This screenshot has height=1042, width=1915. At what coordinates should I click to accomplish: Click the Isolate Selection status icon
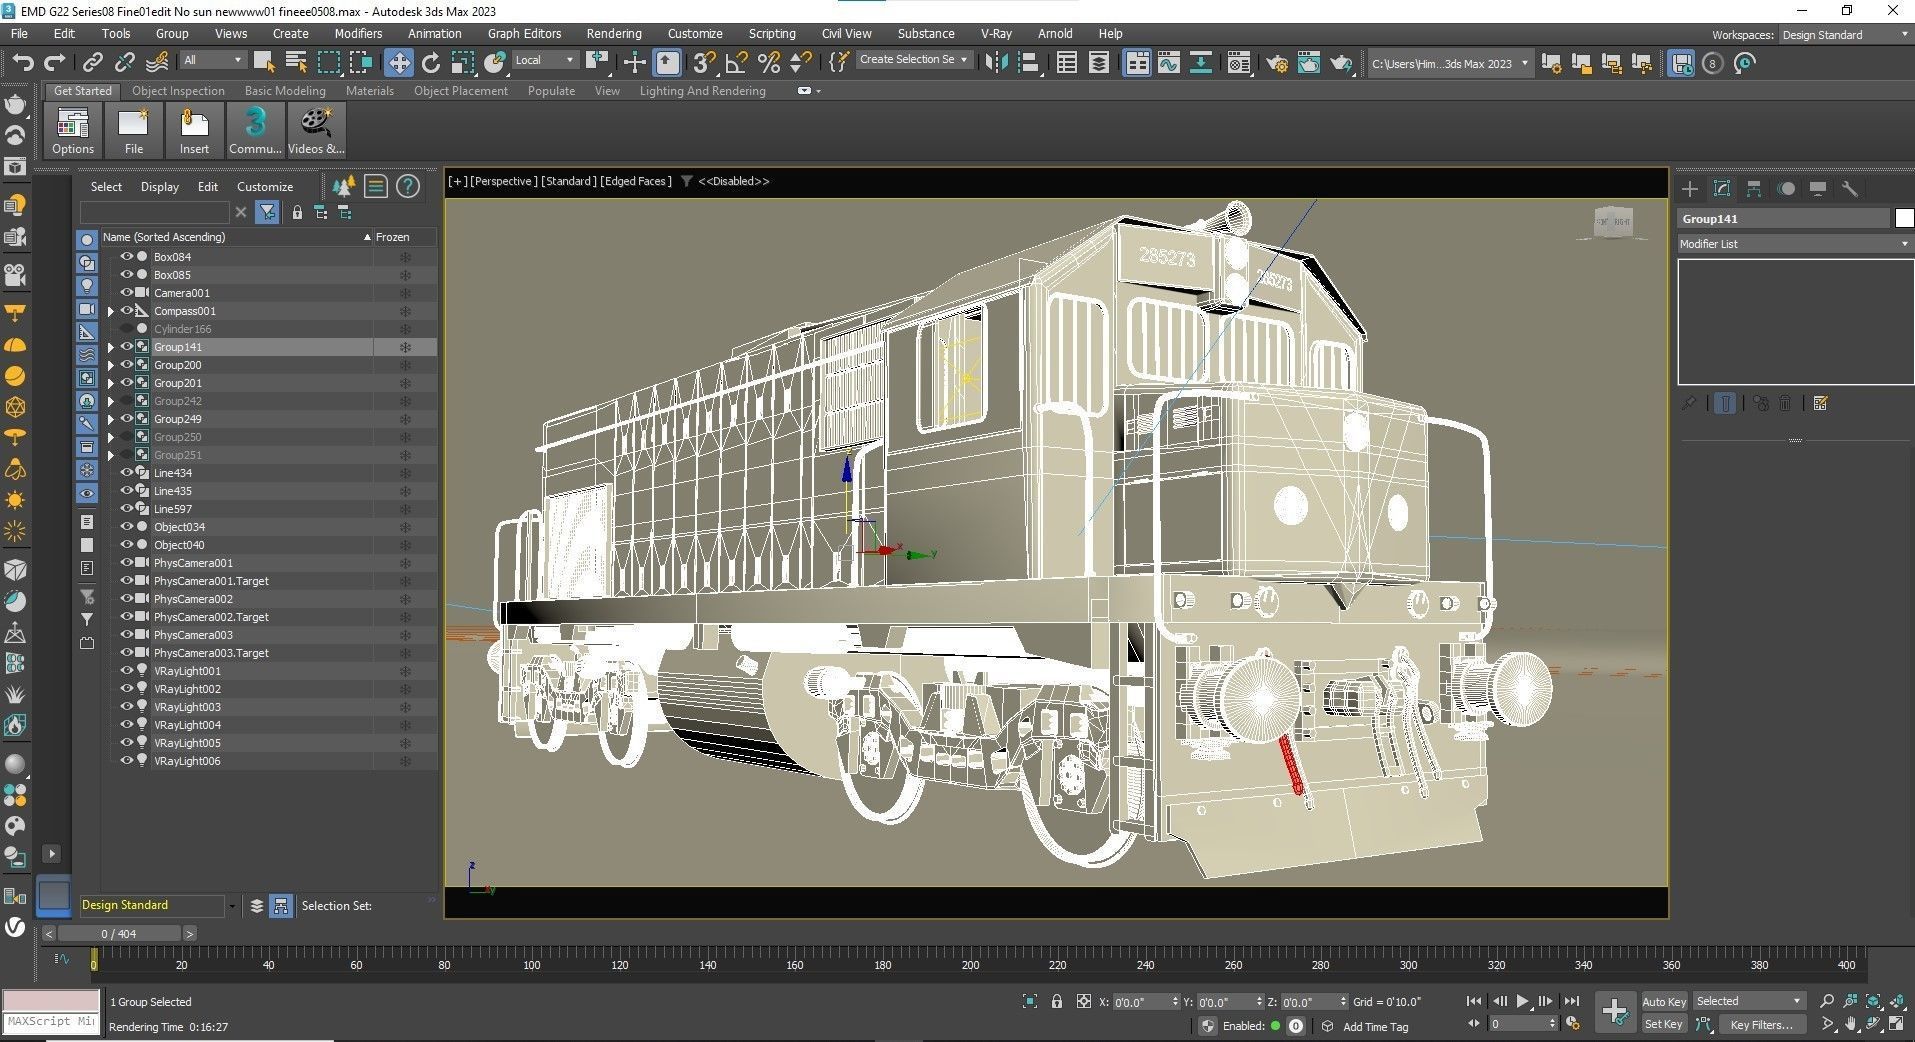[1030, 1001]
